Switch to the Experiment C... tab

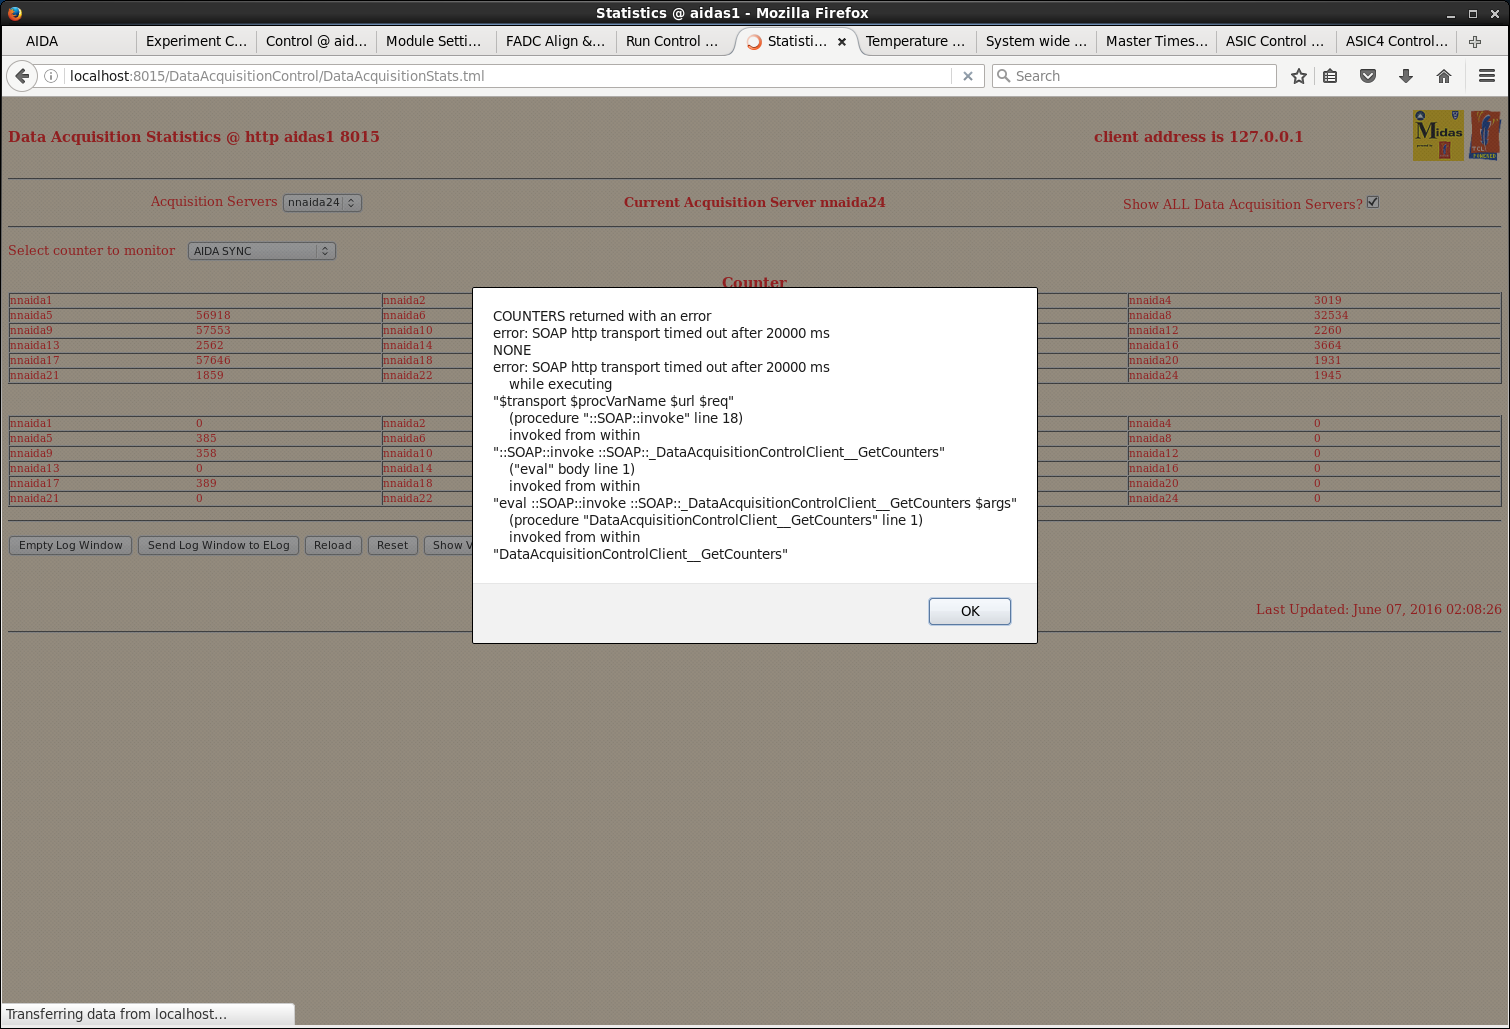[196, 41]
